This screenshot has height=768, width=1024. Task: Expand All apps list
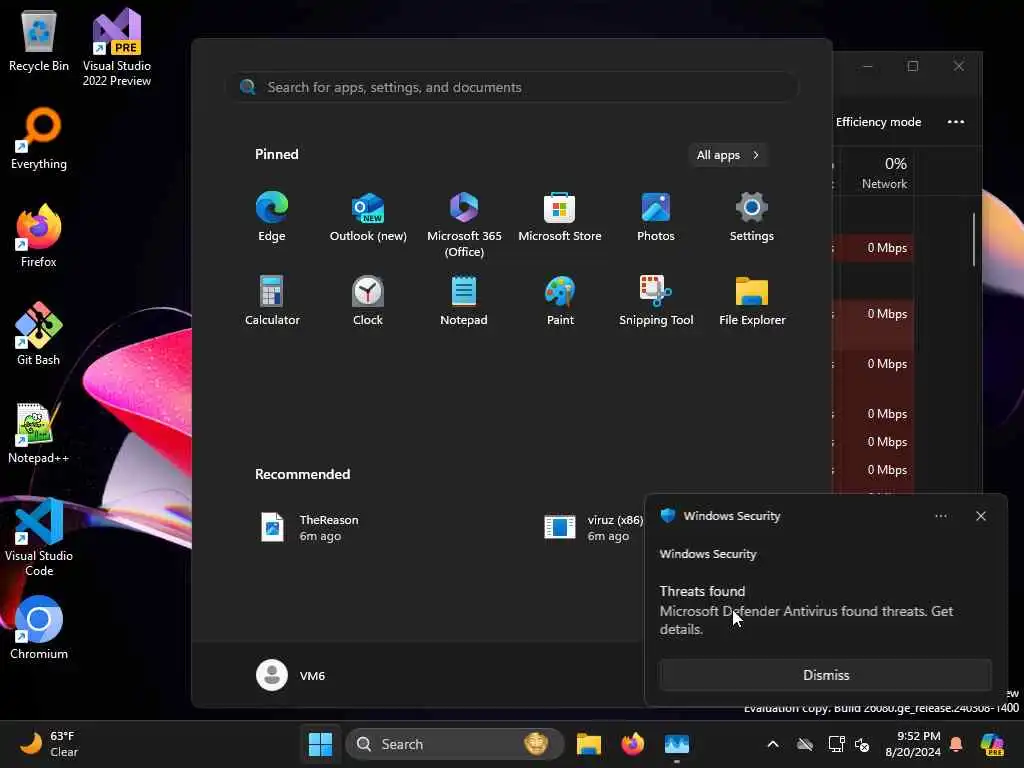[x=728, y=155]
